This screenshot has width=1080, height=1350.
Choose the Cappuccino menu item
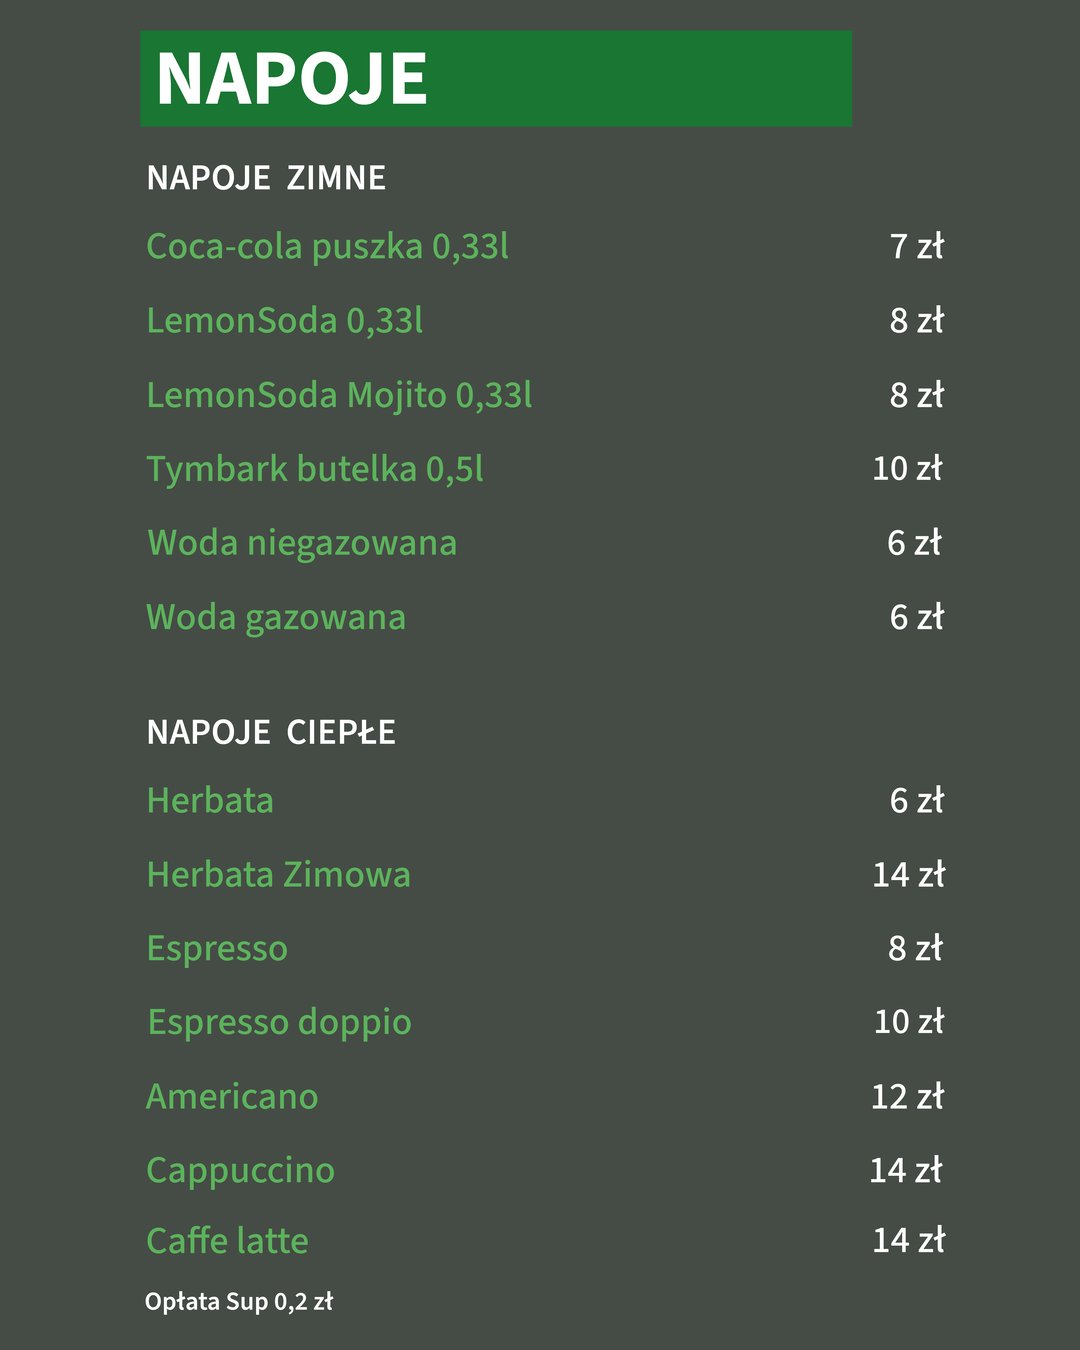(240, 1171)
